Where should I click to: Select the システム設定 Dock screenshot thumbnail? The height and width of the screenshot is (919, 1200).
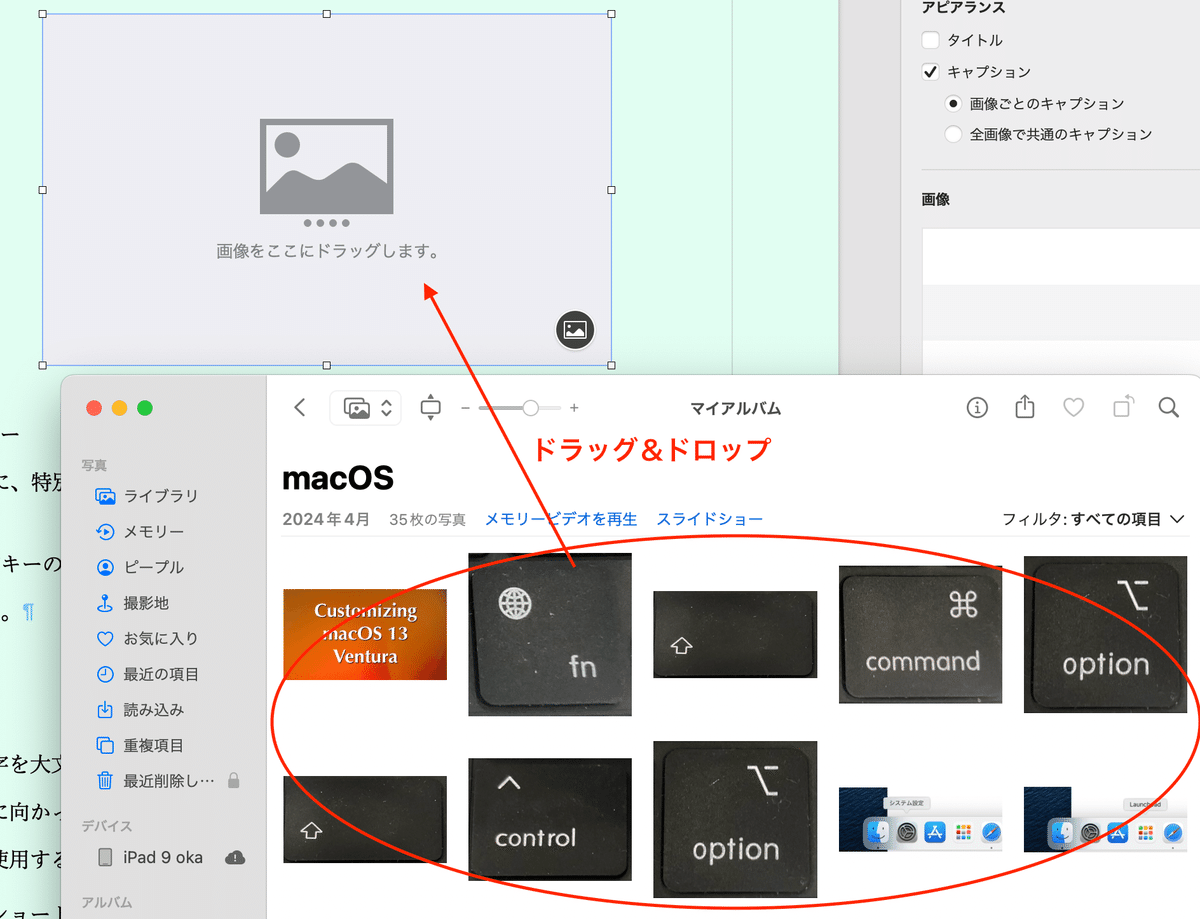point(921,819)
